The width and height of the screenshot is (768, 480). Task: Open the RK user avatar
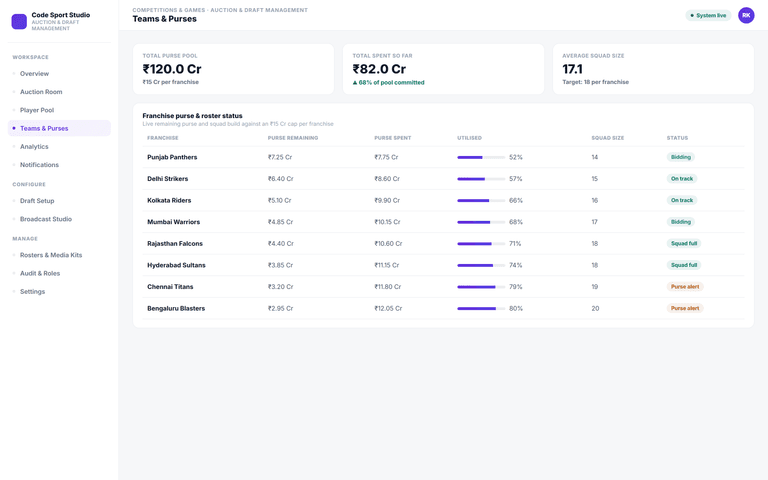(x=746, y=15)
